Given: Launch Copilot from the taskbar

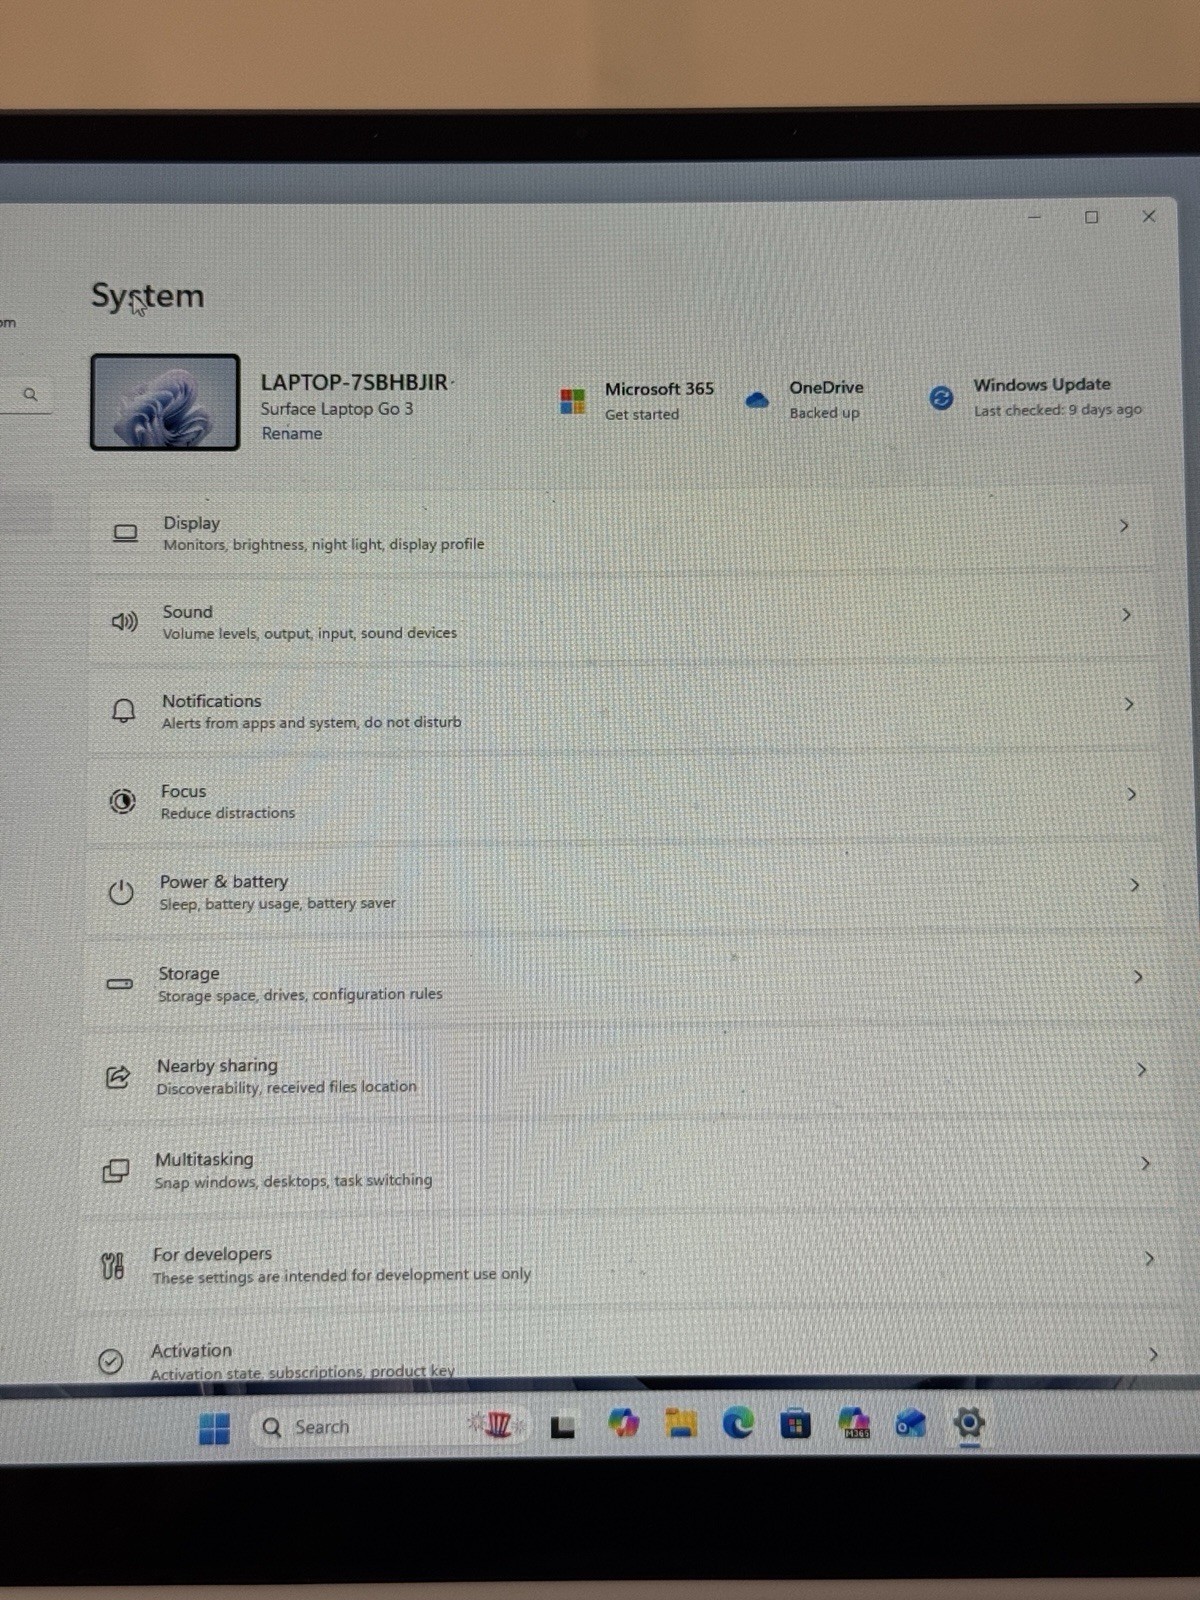Looking at the screenshot, I should [x=624, y=1423].
